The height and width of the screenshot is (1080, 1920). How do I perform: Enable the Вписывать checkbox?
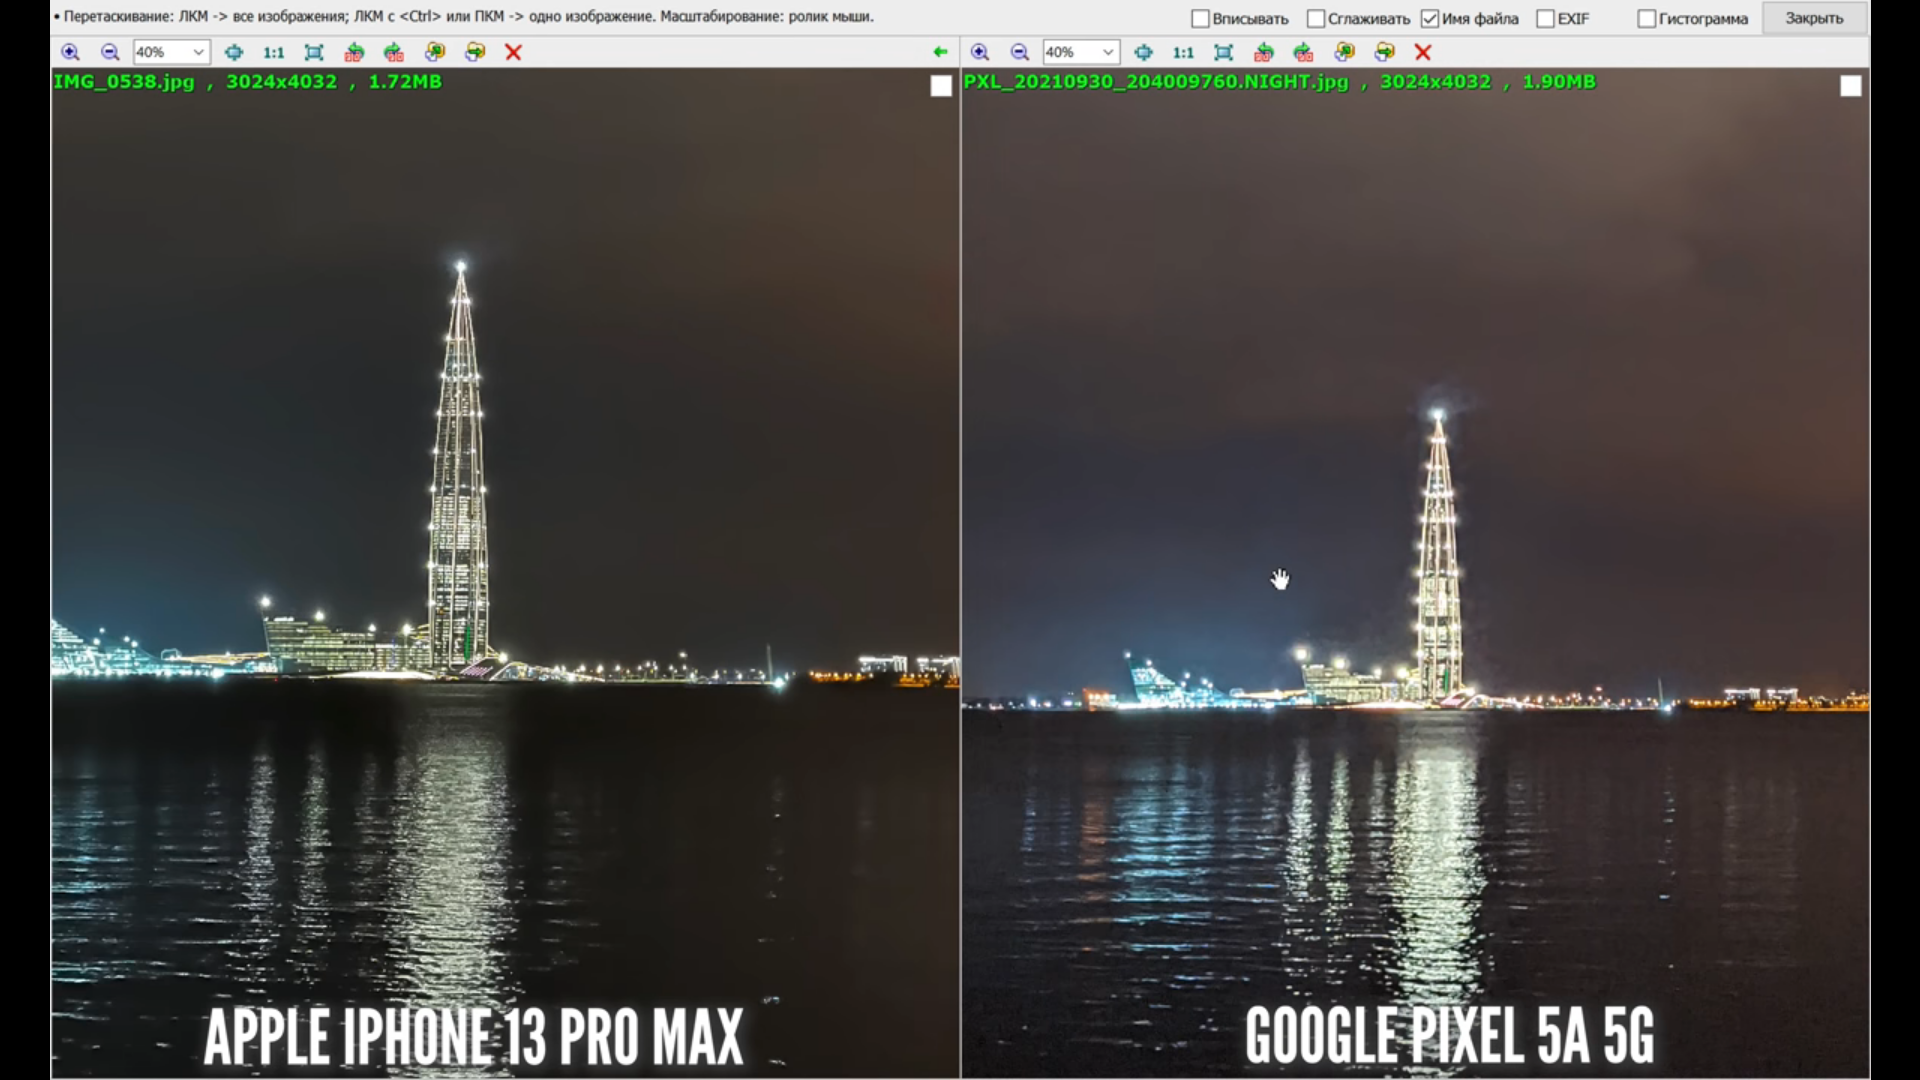coord(1200,19)
